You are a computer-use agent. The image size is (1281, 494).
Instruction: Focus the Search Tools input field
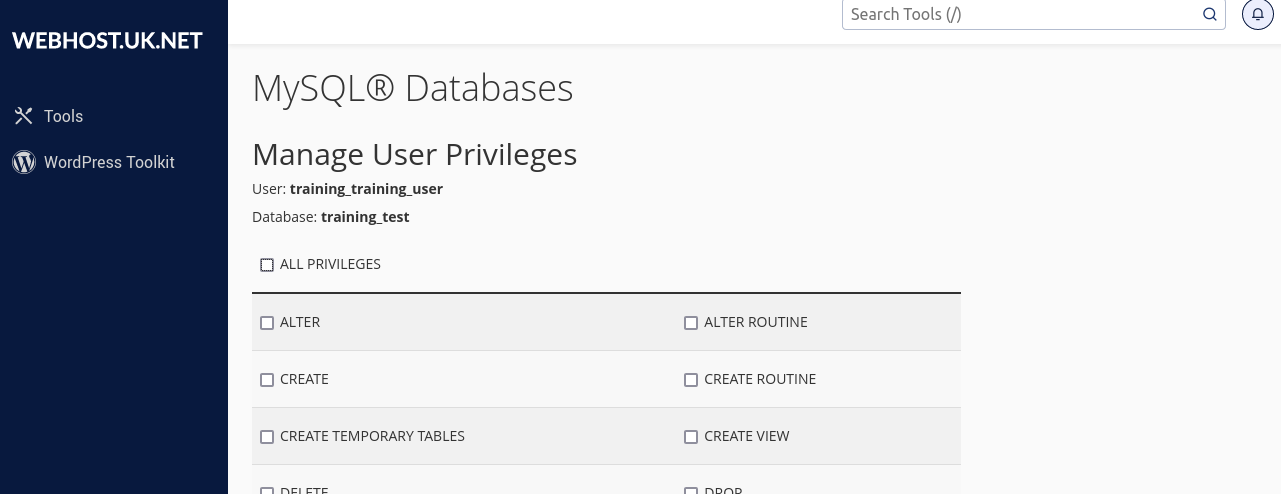tap(1020, 14)
